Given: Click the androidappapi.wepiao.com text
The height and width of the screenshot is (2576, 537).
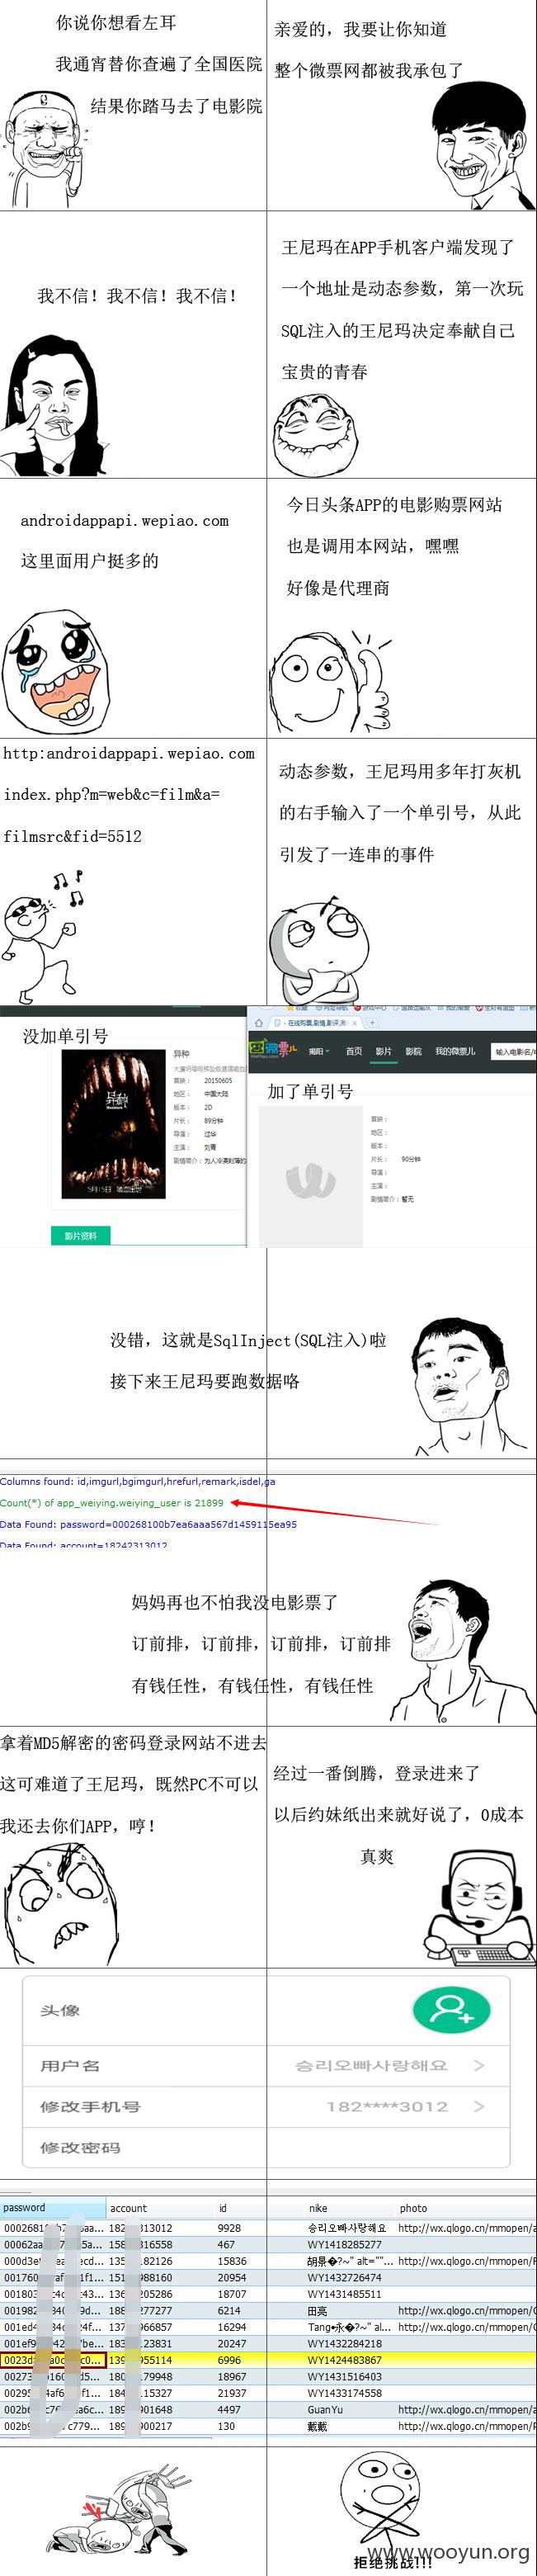Looking at the screenshot, I should pos(125,520).
